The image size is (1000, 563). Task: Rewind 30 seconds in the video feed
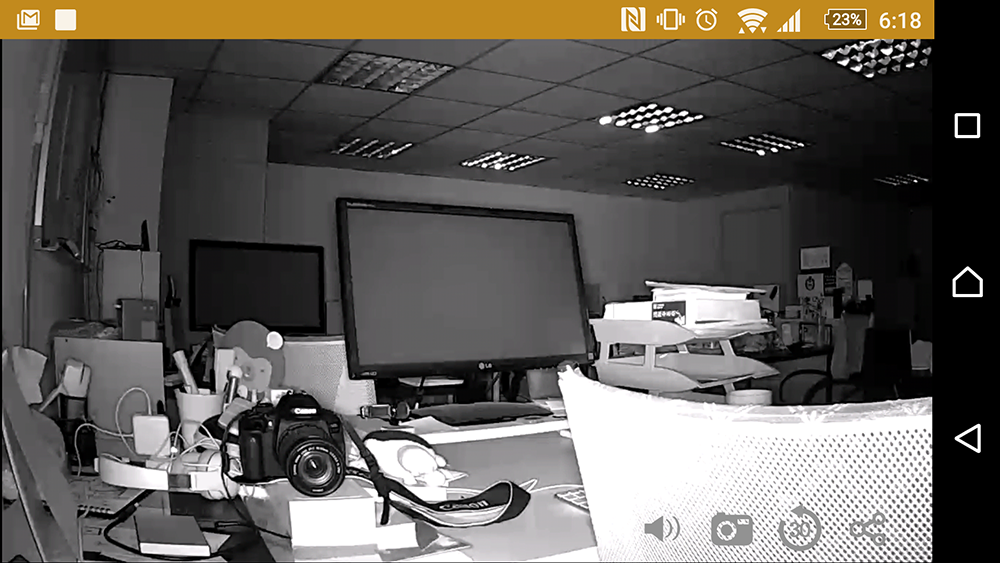(800, 528)
